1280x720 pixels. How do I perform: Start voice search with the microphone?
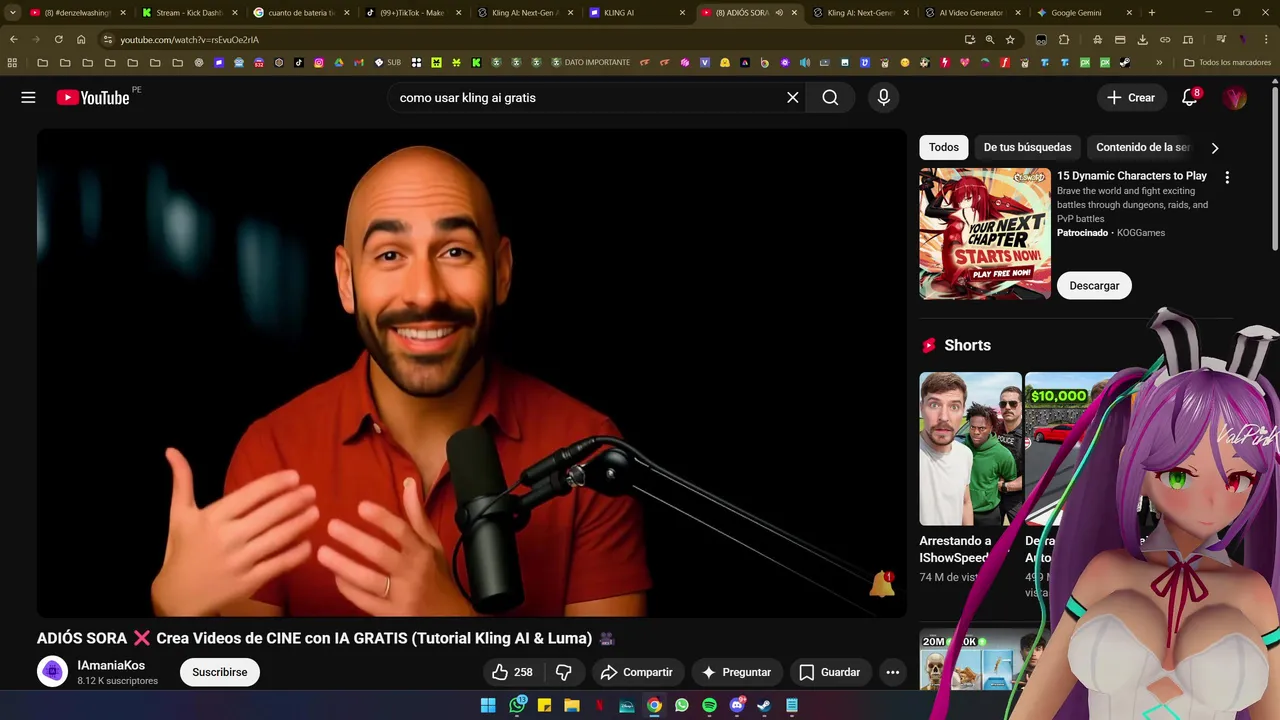click(x=883, y=98)
